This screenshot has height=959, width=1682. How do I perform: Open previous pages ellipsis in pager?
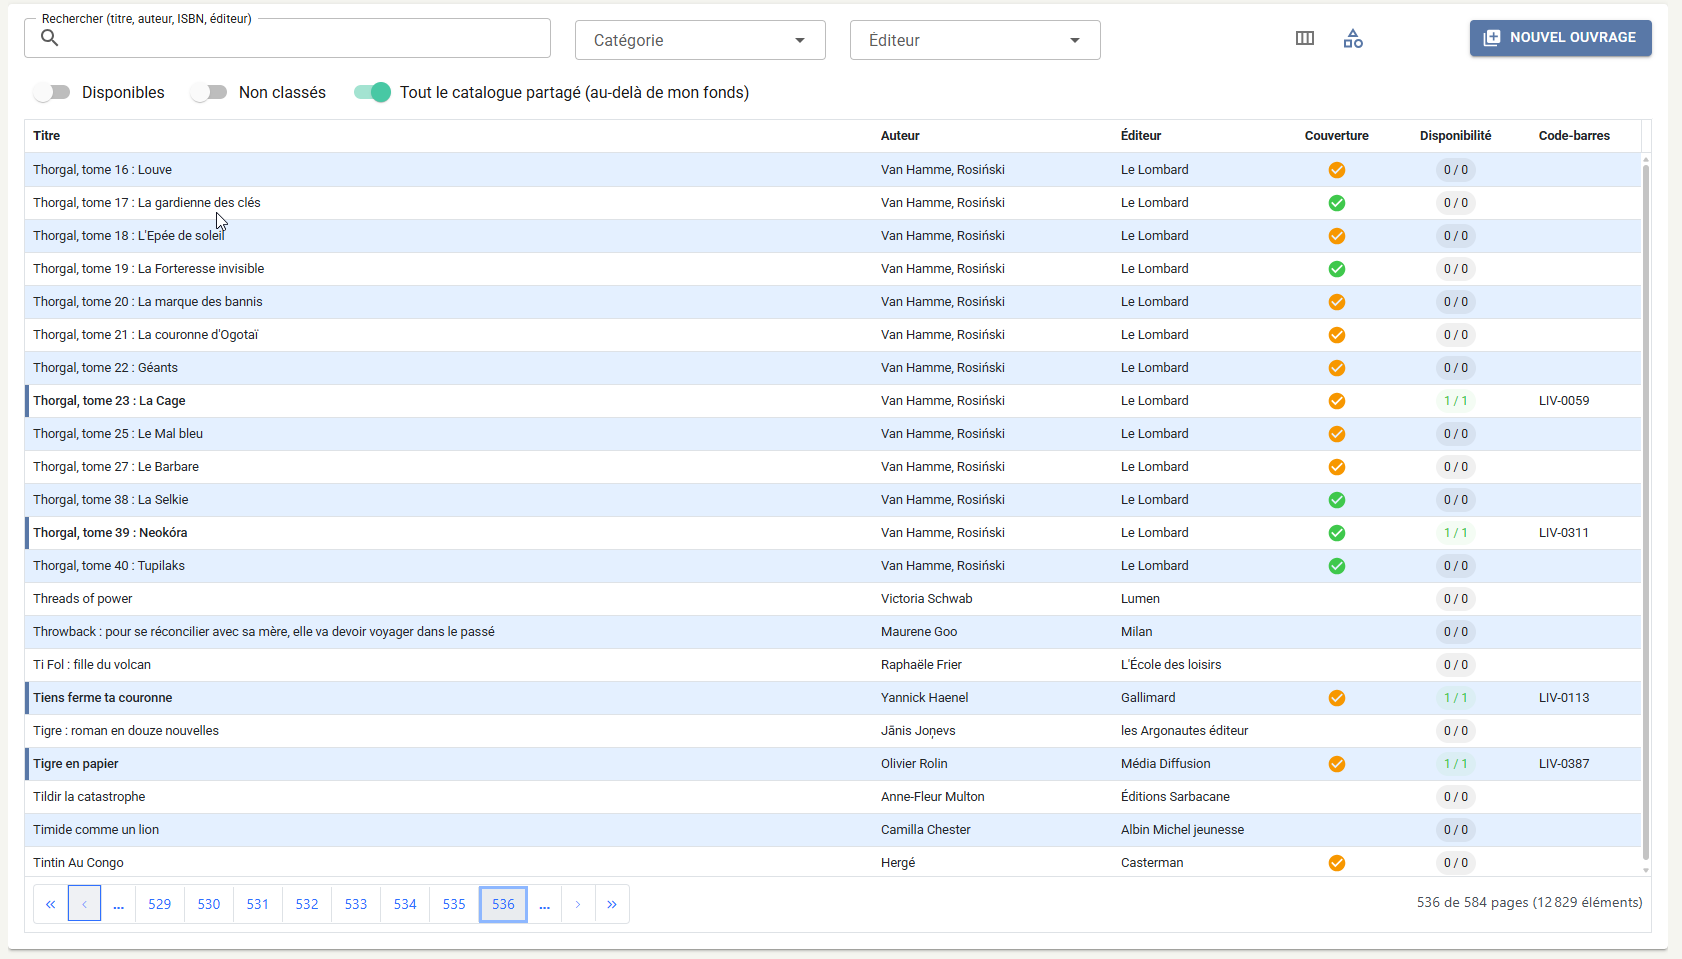(x=118, y=904)
